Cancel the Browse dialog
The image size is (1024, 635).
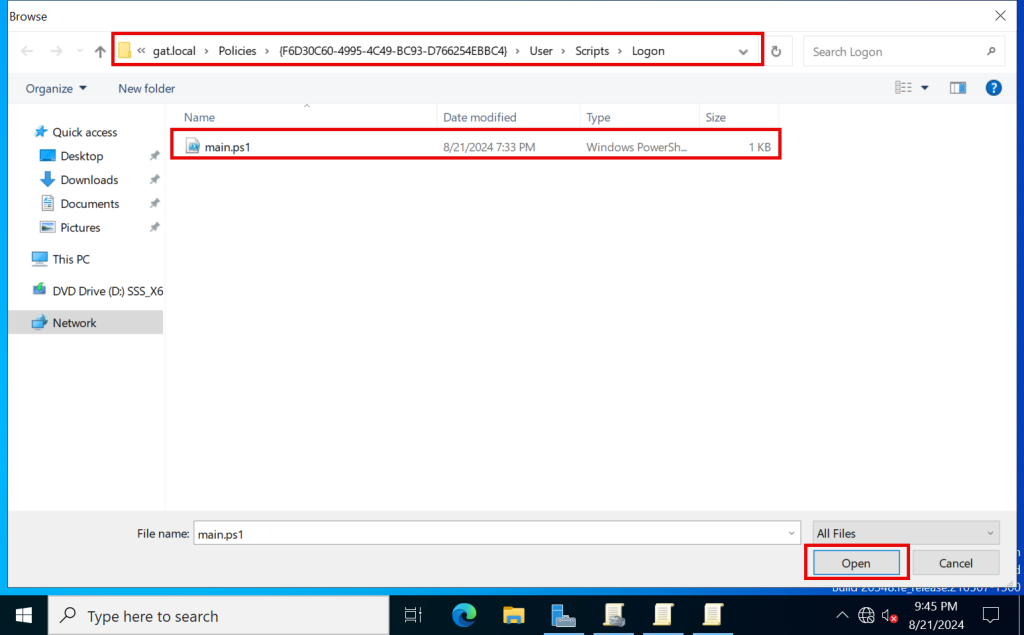tap(955, 562)
